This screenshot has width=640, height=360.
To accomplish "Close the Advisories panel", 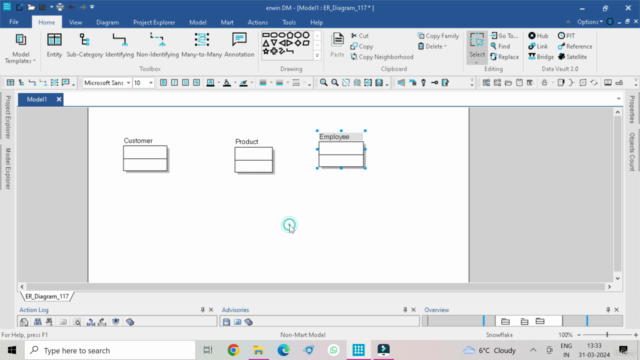I will click(x=413, y=310).
